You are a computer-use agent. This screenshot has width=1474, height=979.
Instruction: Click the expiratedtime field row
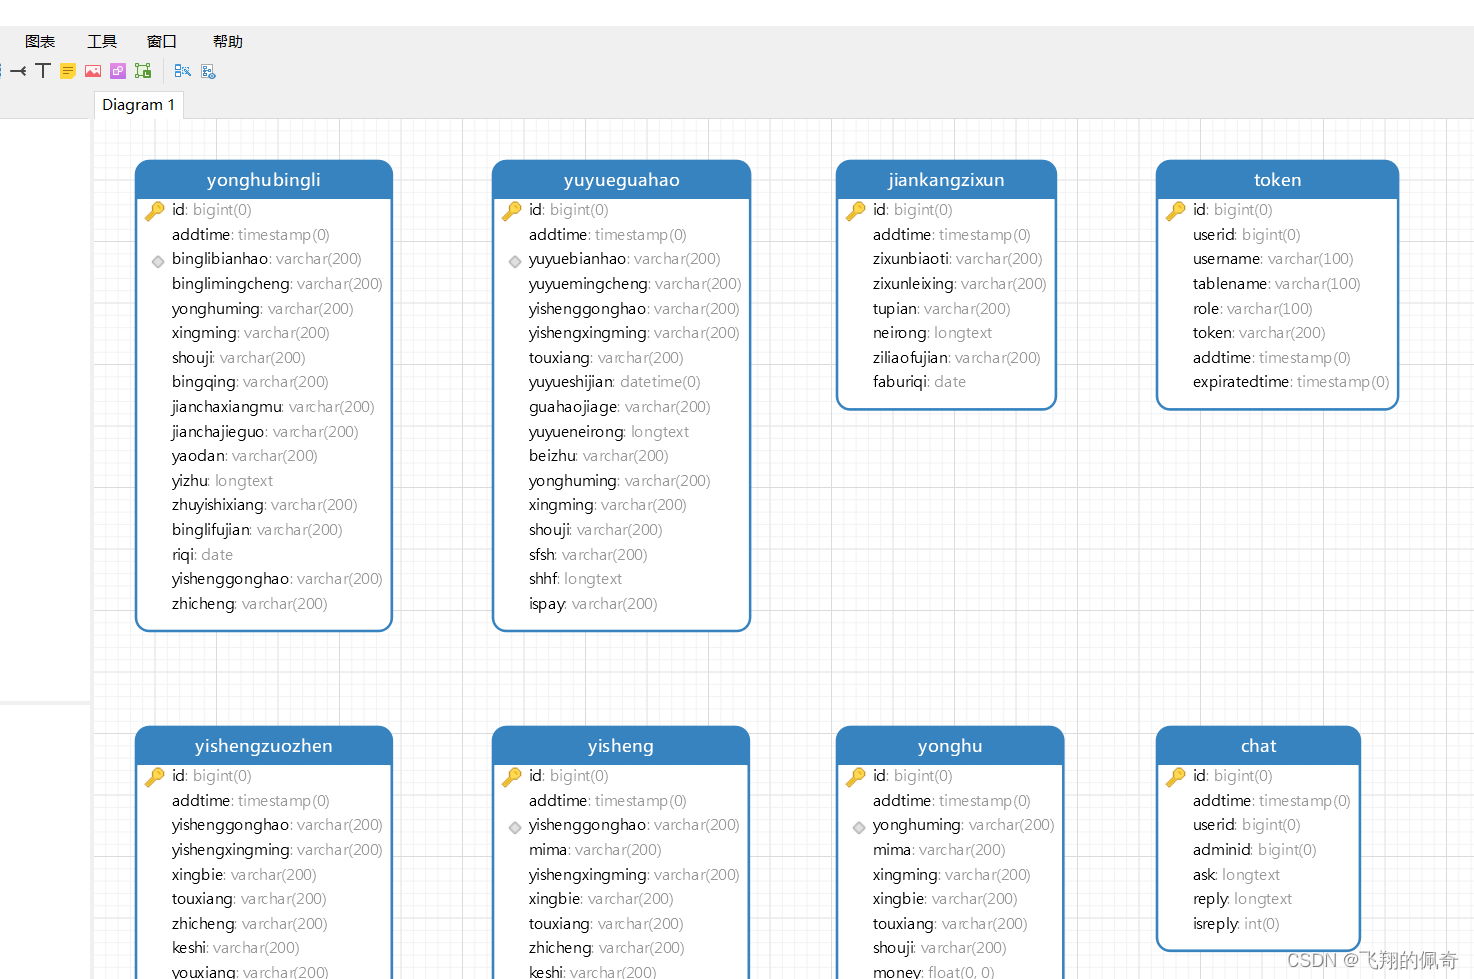pos(1291,382)
